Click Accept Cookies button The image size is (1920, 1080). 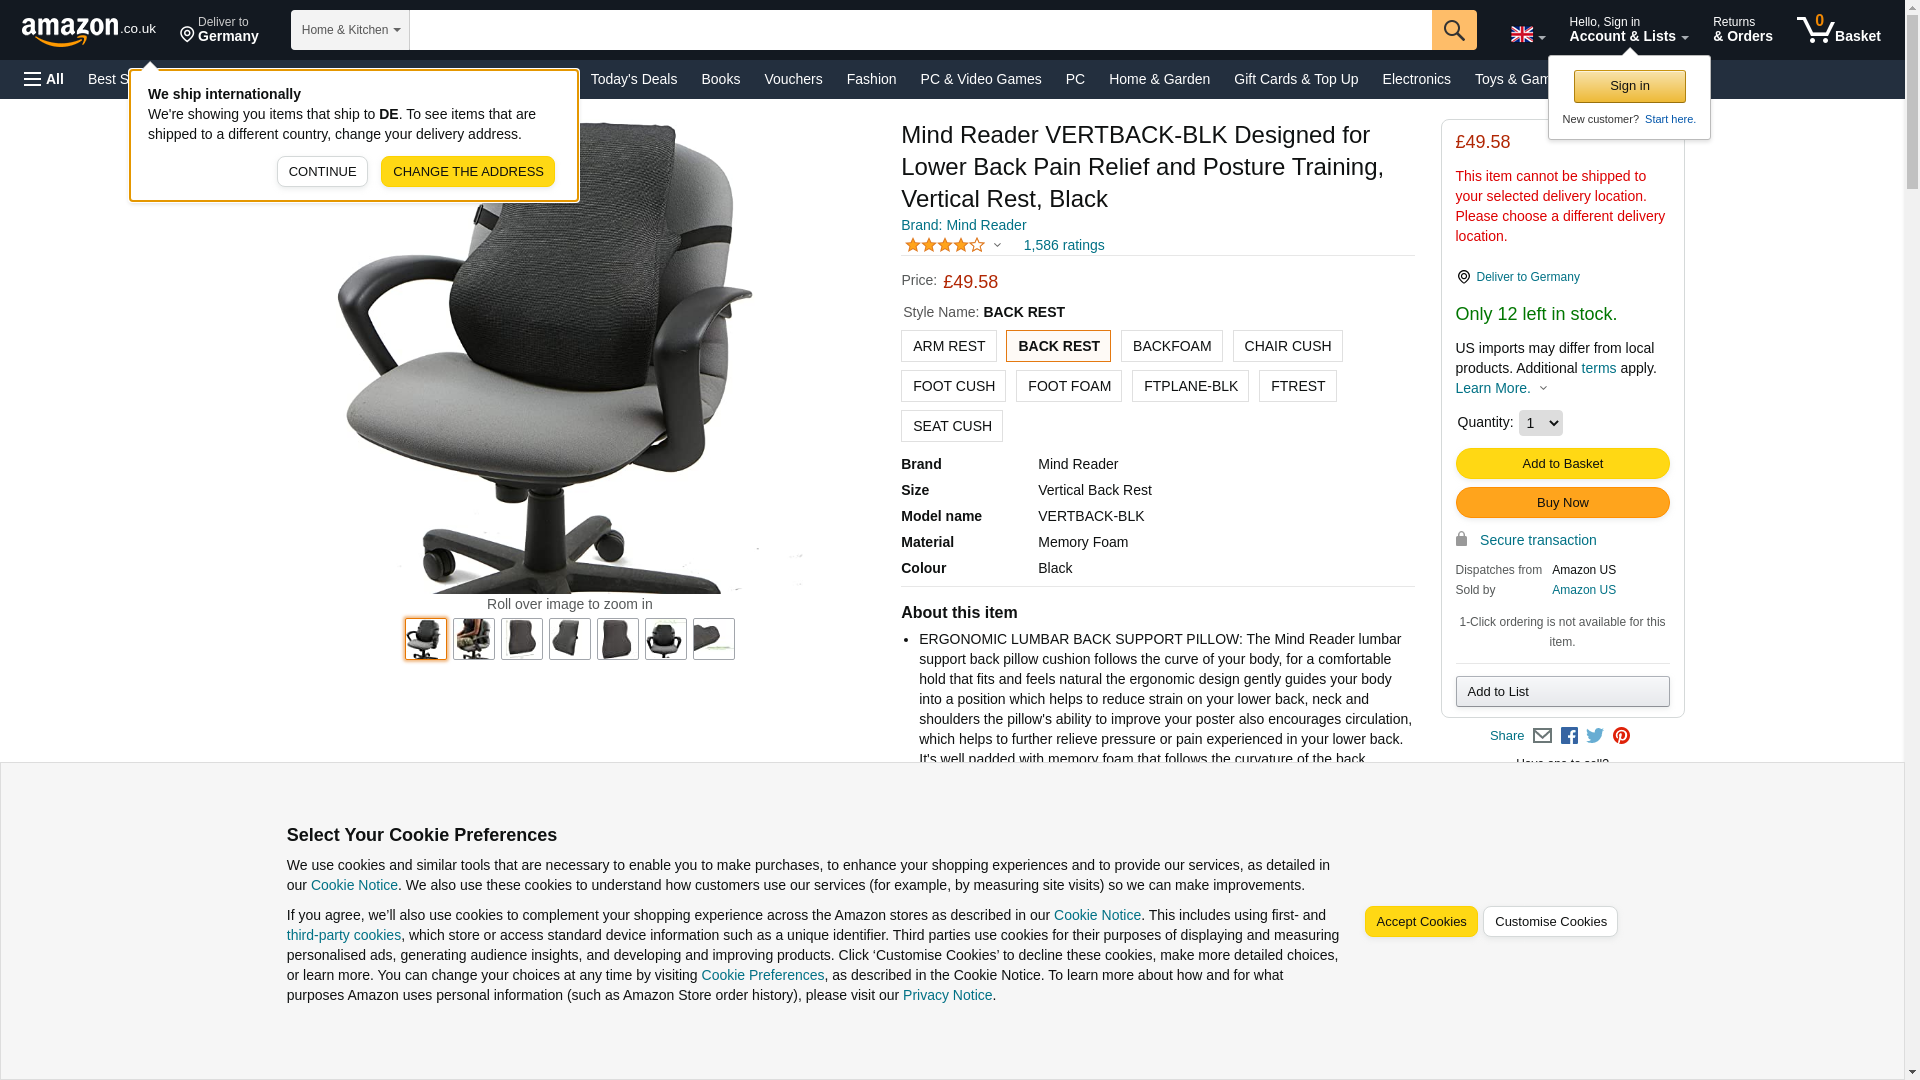(x=1420, y=922)
